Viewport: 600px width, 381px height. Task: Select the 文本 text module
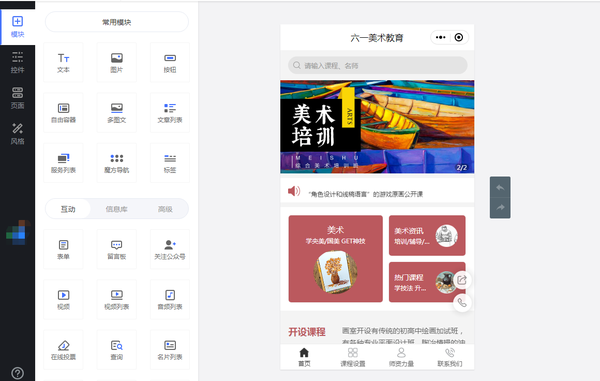(x=64, y=63)
